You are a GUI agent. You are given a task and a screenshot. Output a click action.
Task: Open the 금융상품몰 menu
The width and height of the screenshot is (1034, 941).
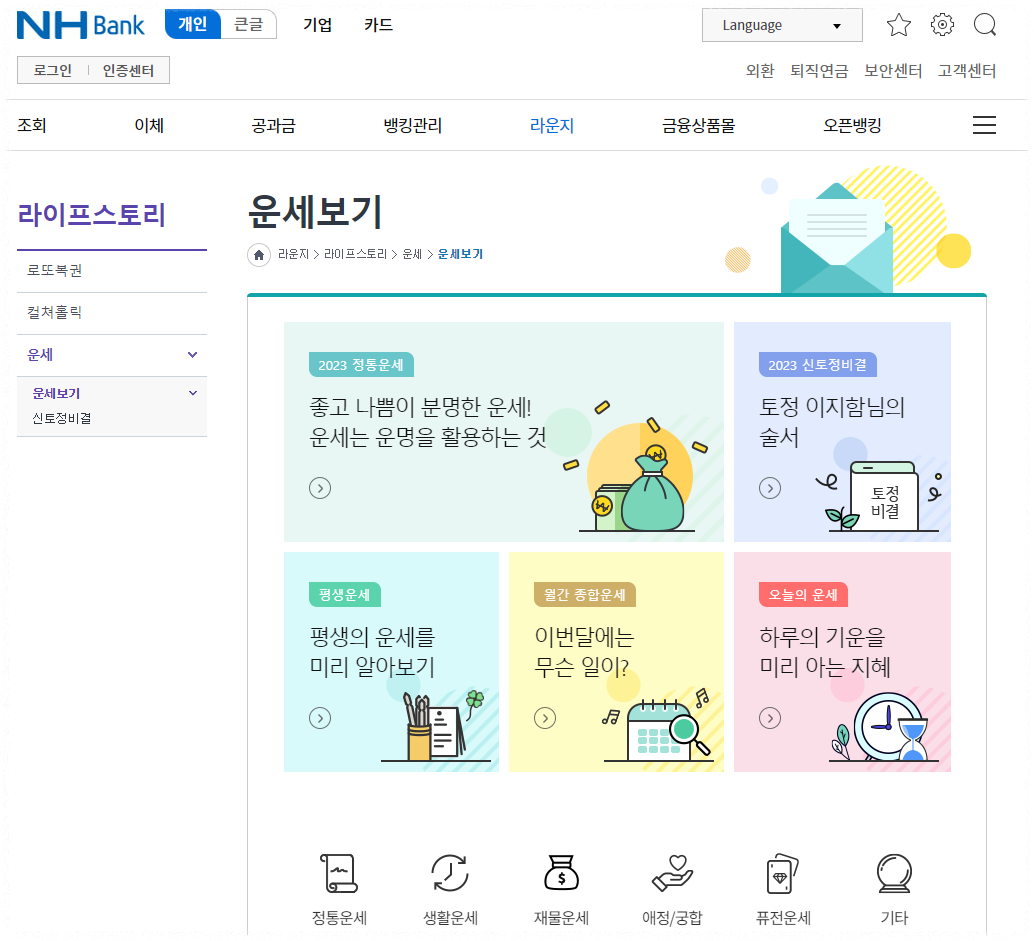pyautogui.click(x=698, y=125)
